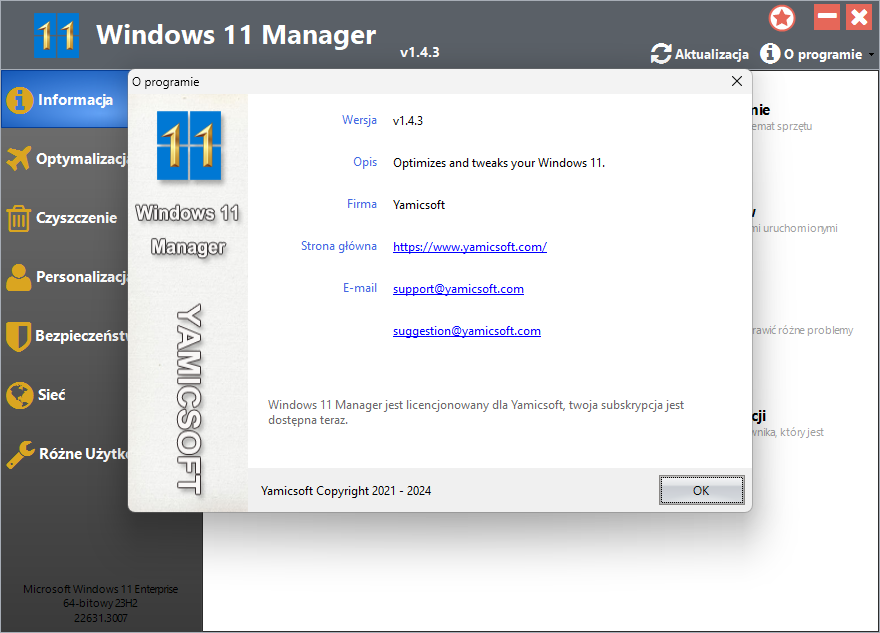The height and width of the screenshot is (633, 880).
Task: Expand the dropdown arrow beside O programie
Action: (x=871, y=55)
